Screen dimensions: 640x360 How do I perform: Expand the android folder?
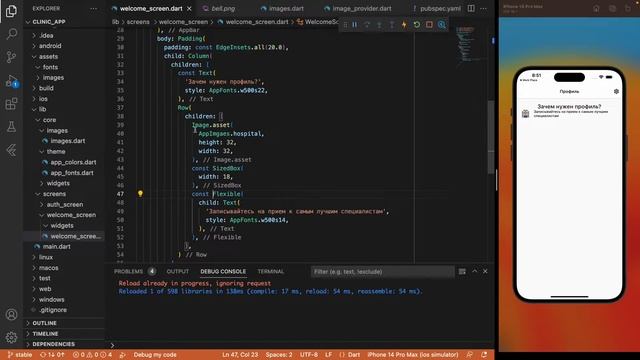(50, 46)
